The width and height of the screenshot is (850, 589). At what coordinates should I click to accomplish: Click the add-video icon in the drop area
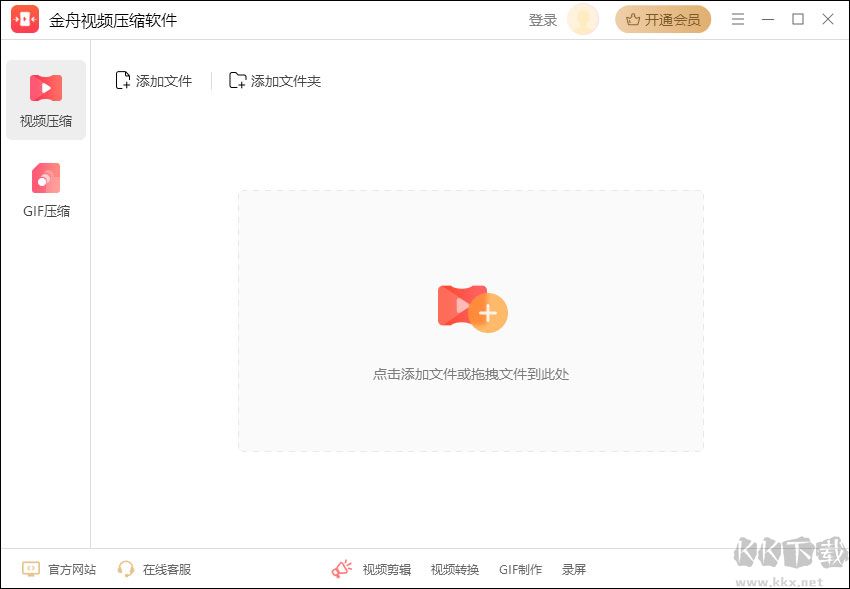470,310
